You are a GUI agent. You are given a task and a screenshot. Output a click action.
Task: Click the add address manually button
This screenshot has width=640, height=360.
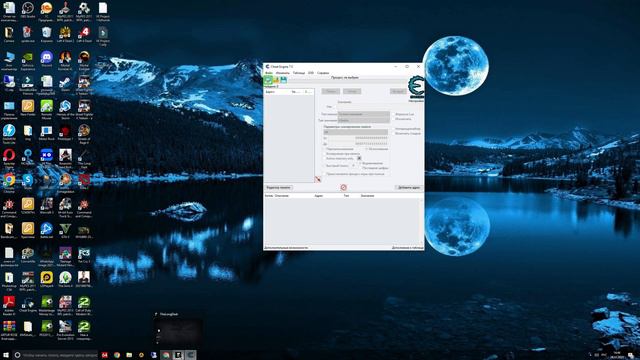point(409,187)
